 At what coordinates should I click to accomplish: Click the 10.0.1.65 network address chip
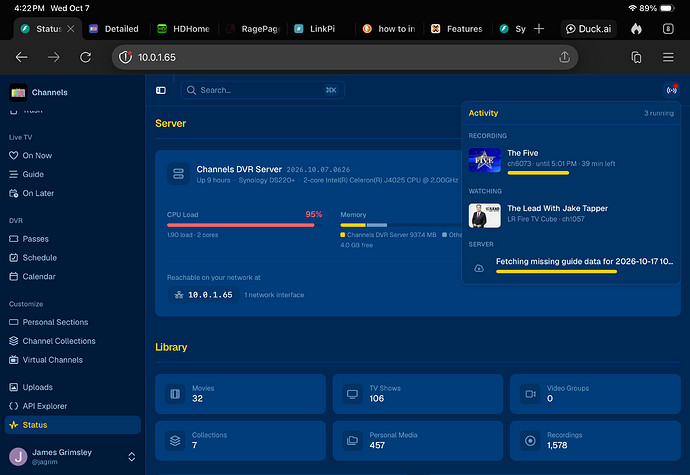coord(203,295)
